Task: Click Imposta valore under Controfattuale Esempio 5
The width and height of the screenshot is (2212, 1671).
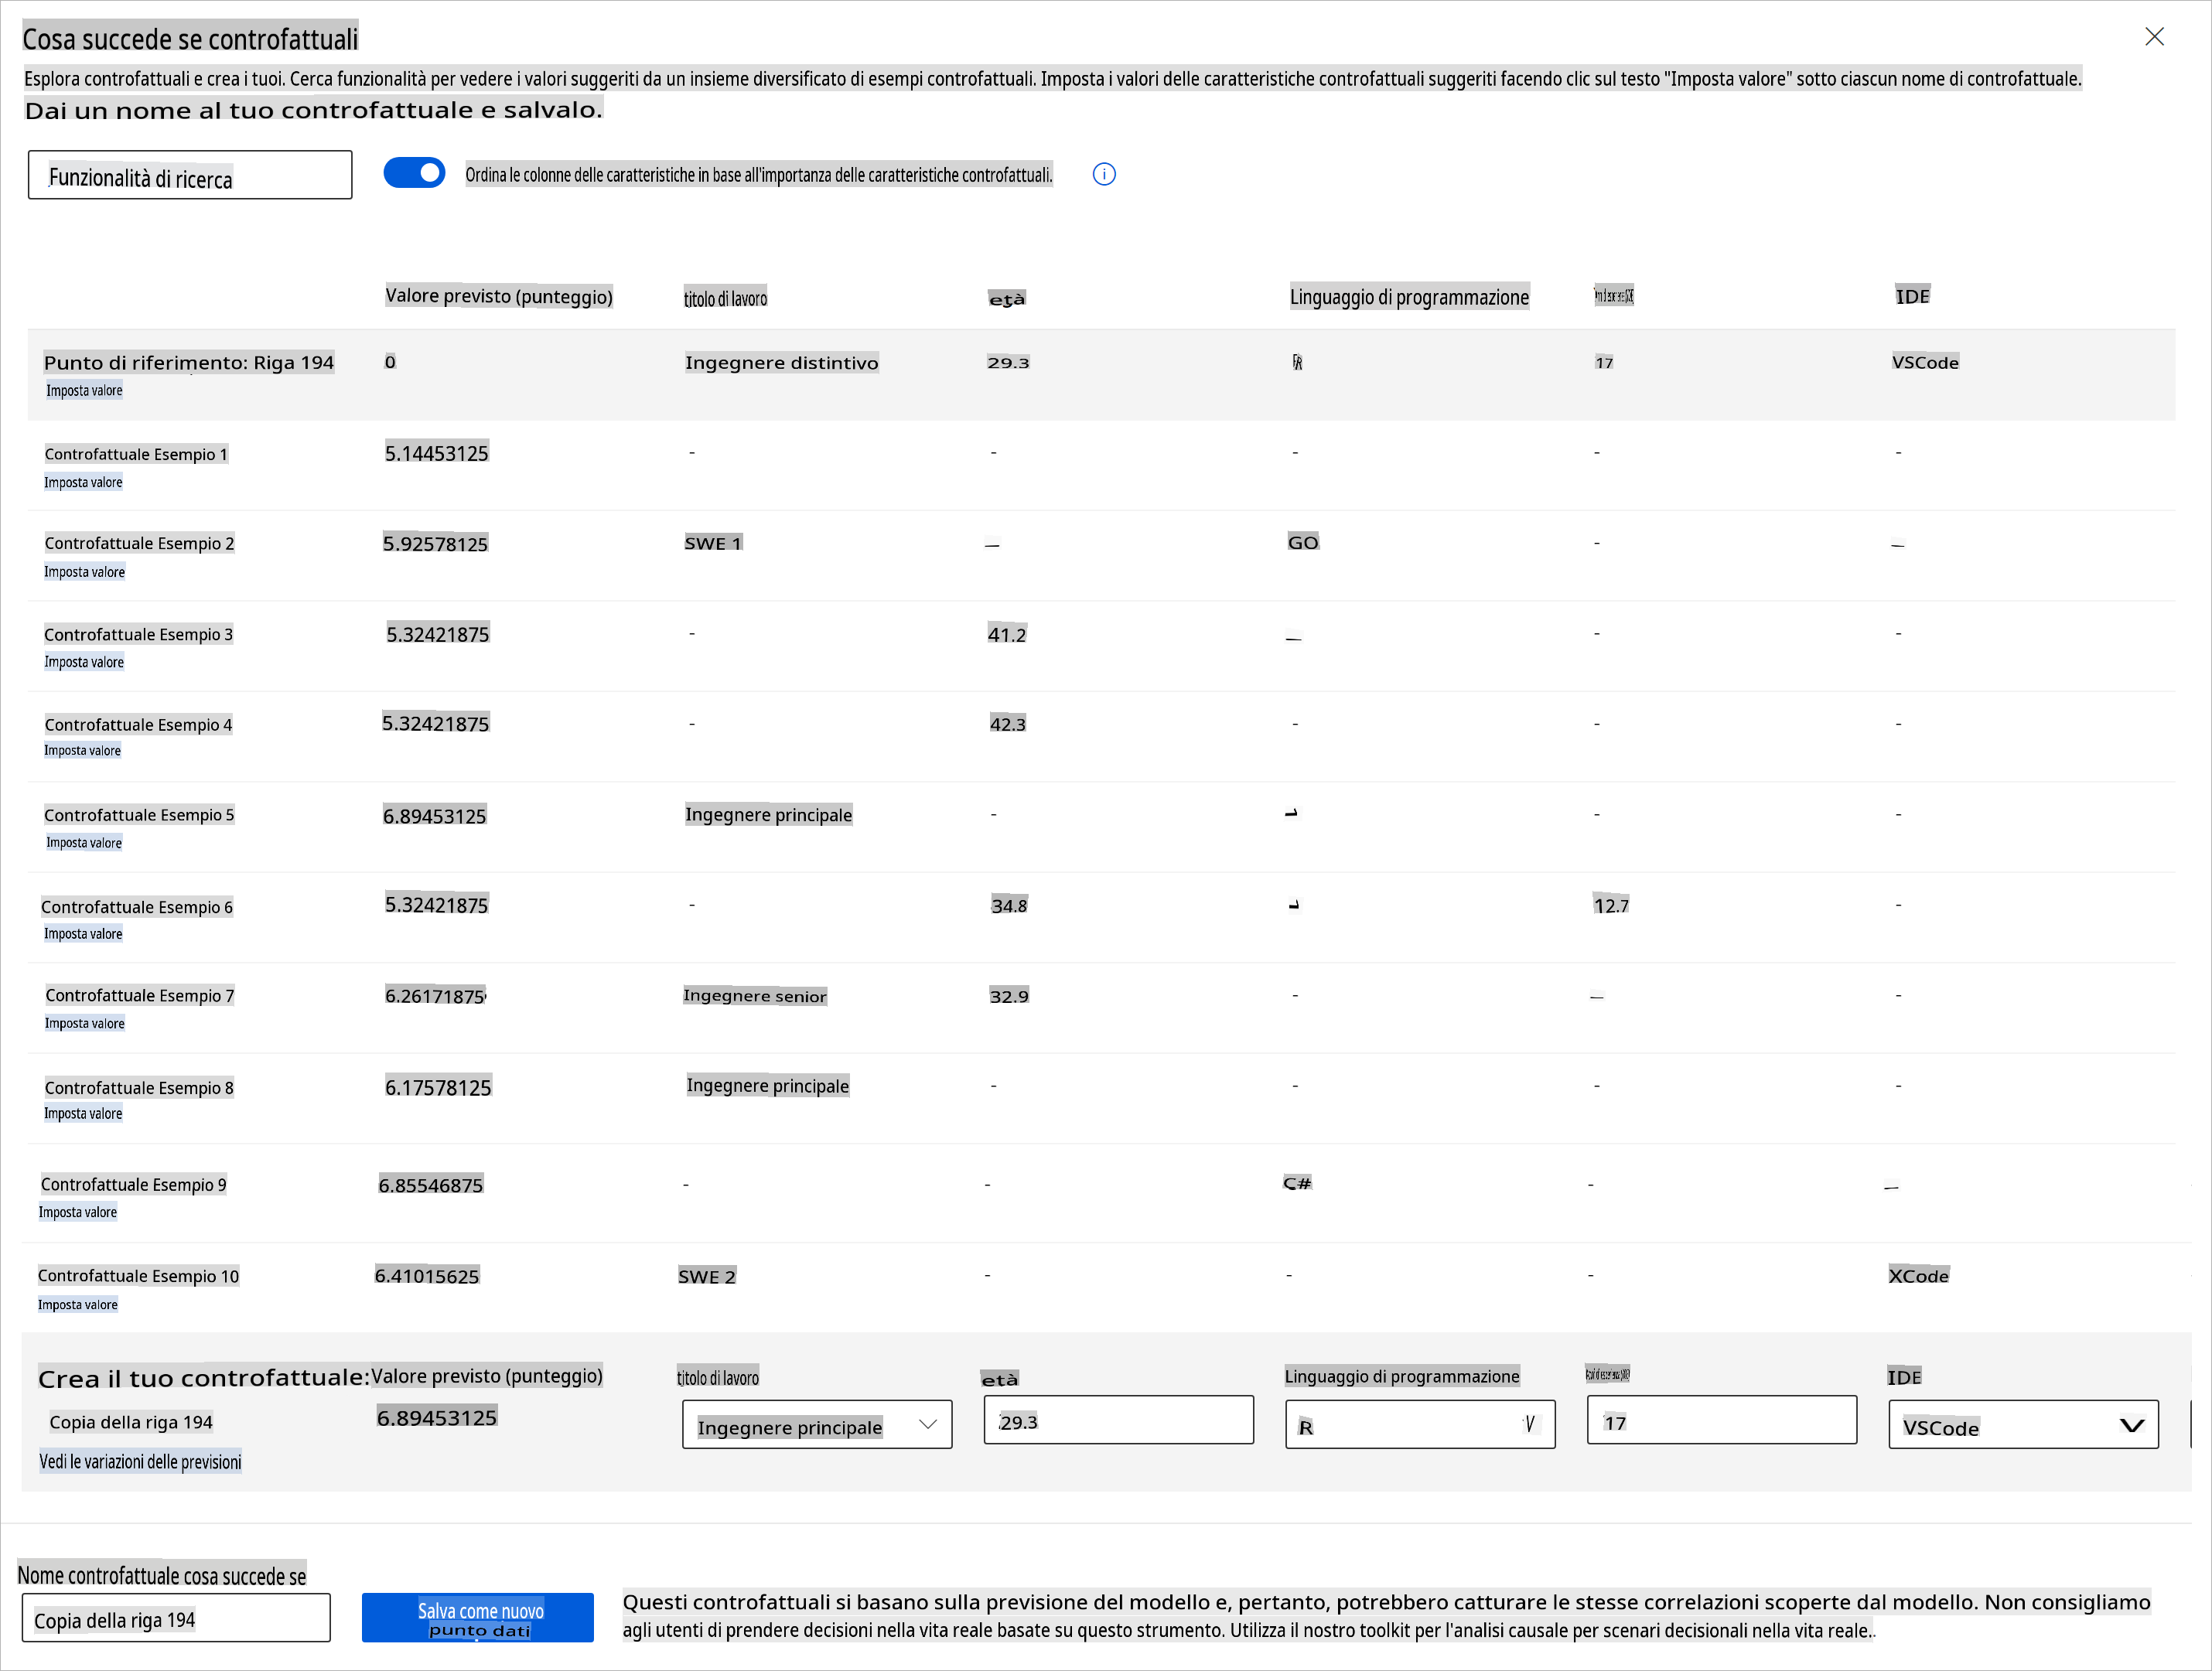Action: (x=83, y=842)
